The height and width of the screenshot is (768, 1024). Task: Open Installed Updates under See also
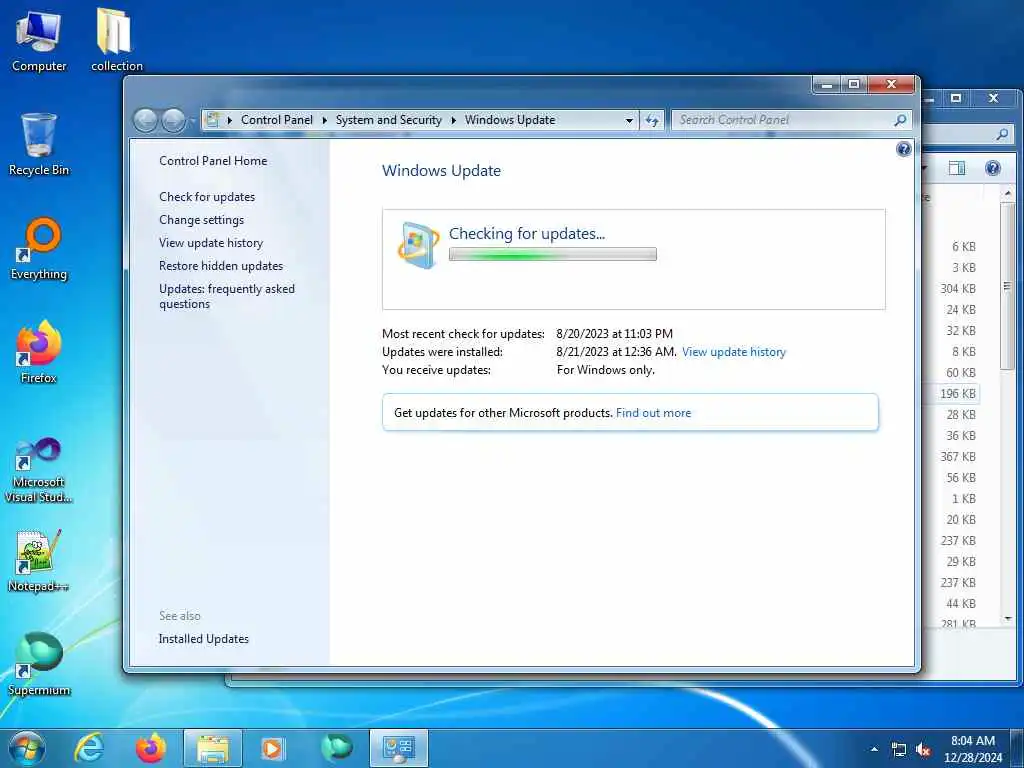(x=204, y=639)
